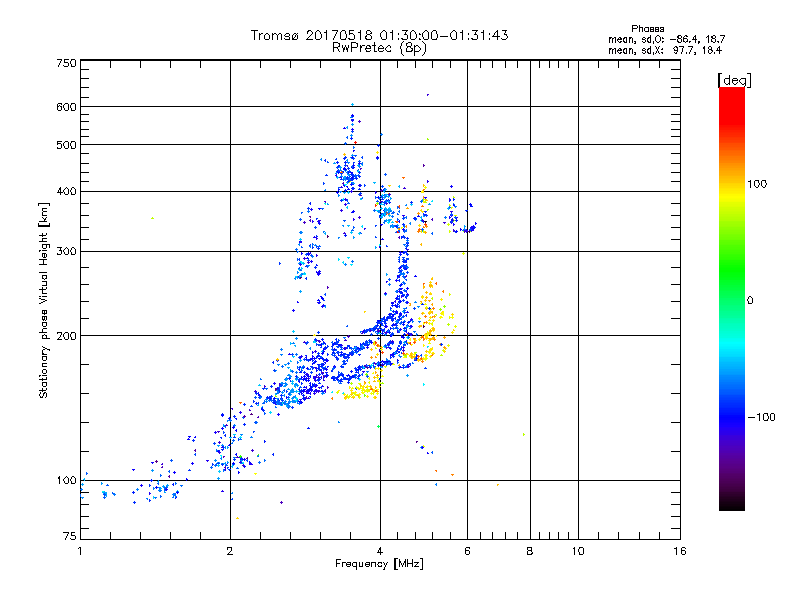Screen dimensions: 800x600
Task: Click the x-axis label '8'
Action: point(530,551)
